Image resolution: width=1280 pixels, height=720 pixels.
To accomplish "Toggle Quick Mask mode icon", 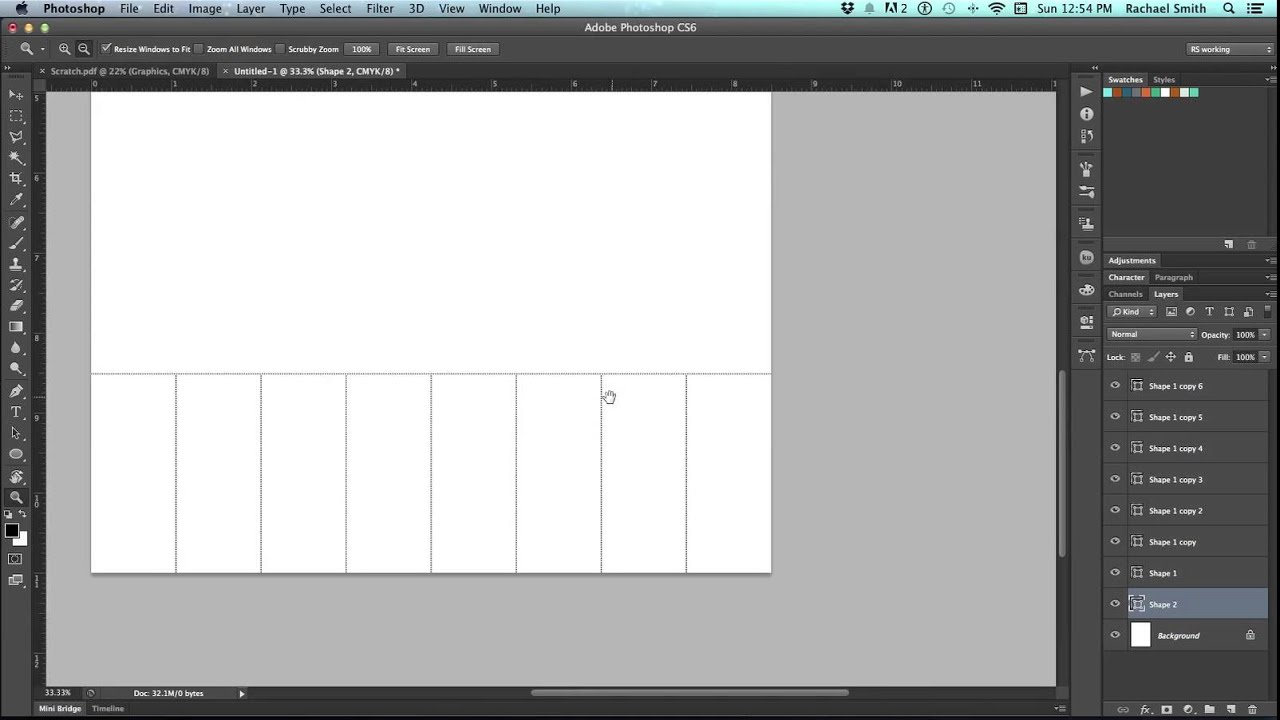I will (15, 559).
